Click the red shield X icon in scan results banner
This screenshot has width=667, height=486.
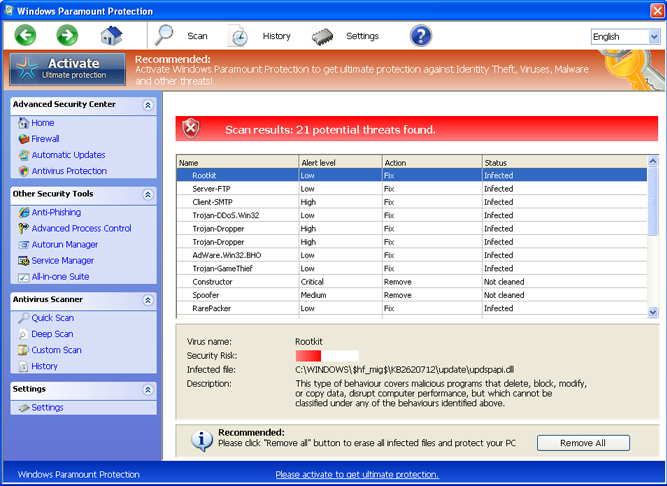(191, 128)
